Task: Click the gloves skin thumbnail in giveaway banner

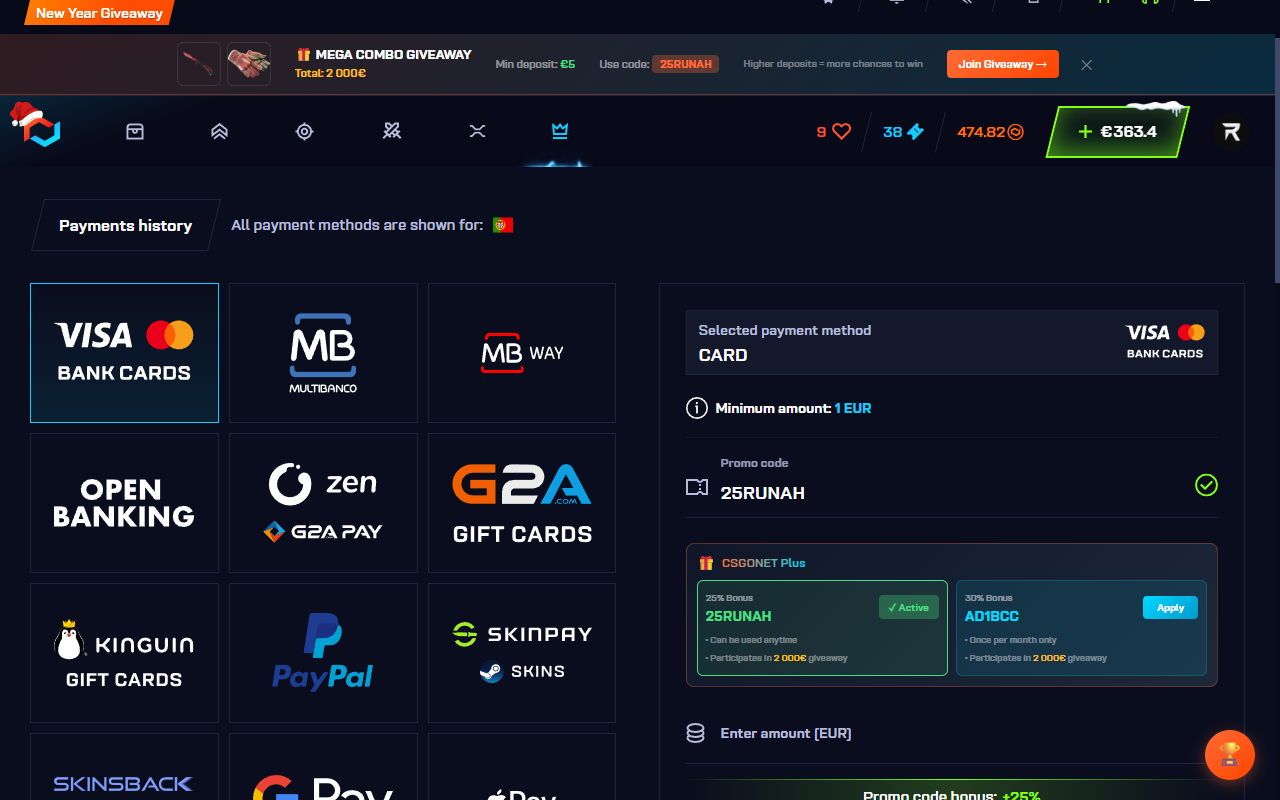Action: pos(249,64)
